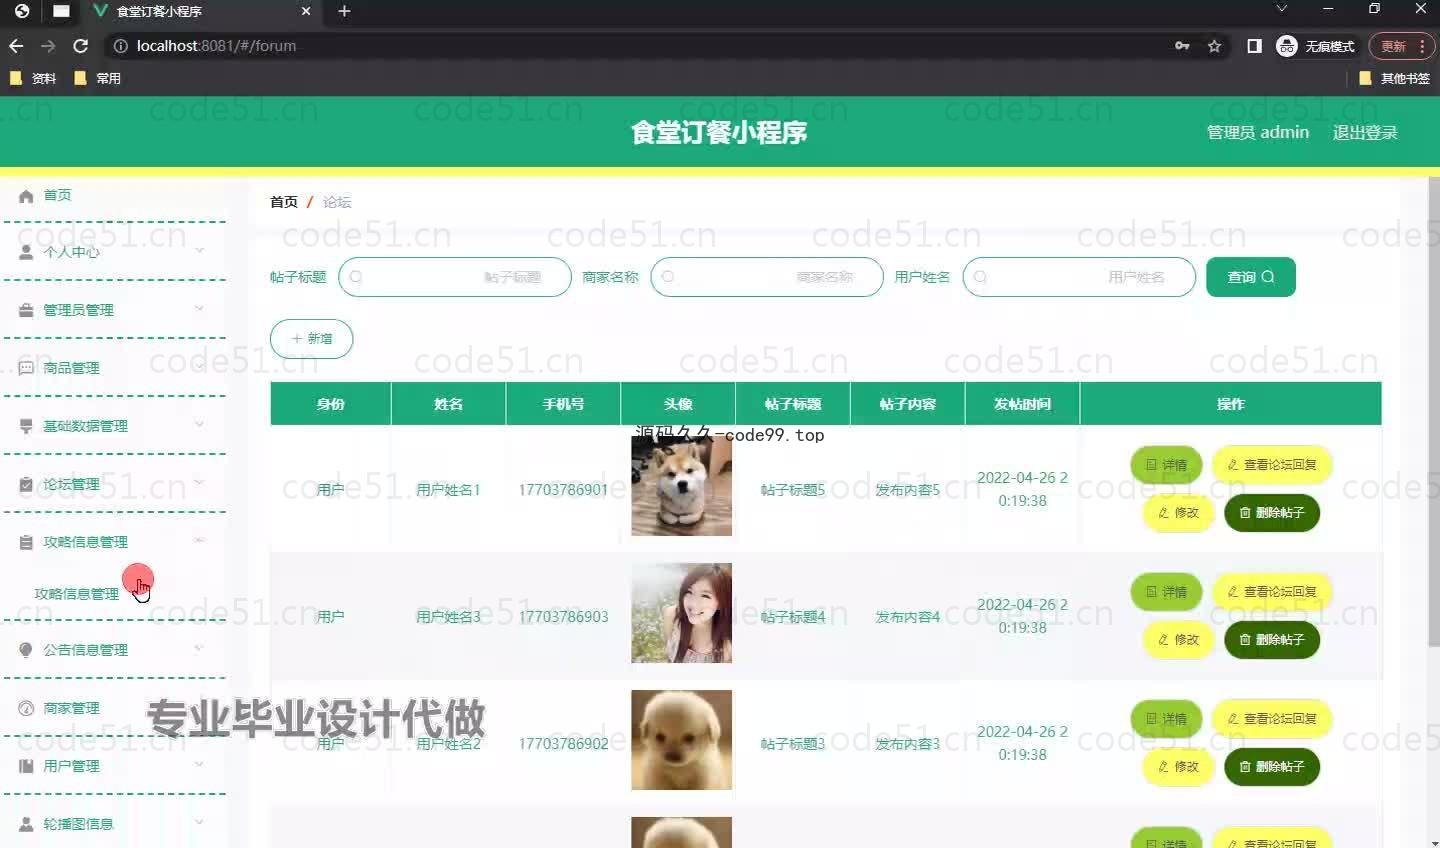Open the 其他书签 bookmarks folder
The image size is (1440, 848).
pos(1395,78)
